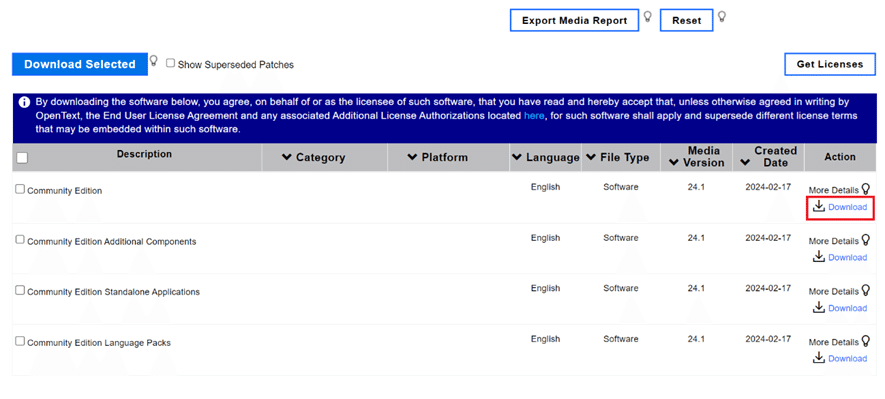This screenshot has height=399, width=885.
Task: Click download icon for Standalone Applications row
Action: click(x=818, y=308)
